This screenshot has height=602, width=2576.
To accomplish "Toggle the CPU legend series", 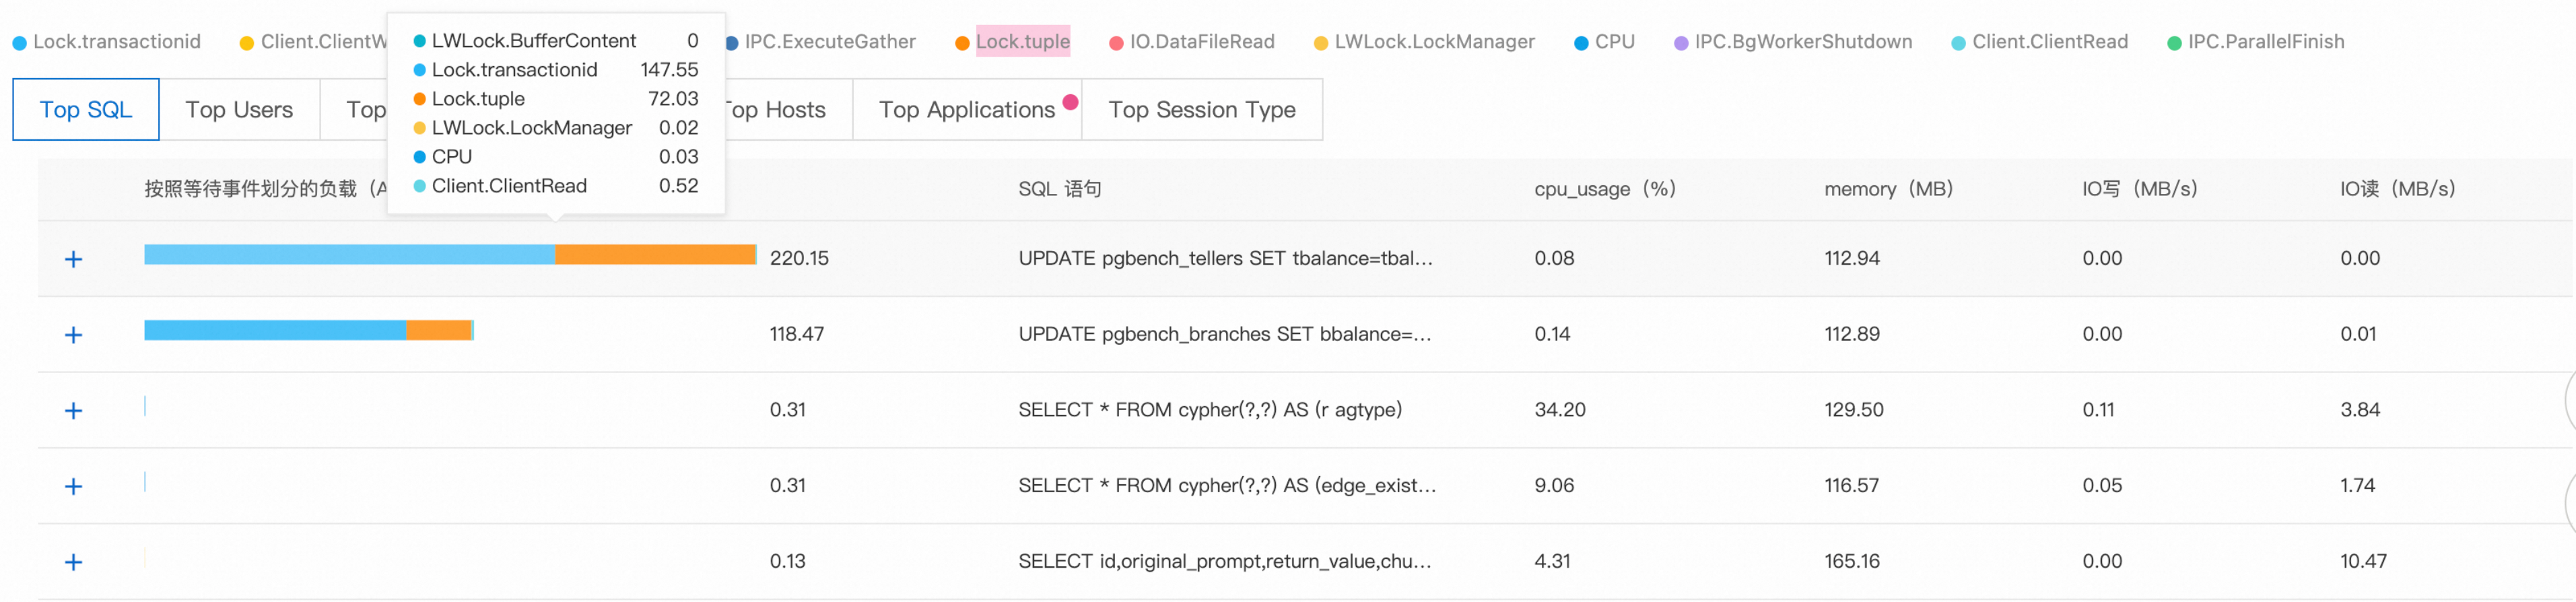I will [1613, 42].
